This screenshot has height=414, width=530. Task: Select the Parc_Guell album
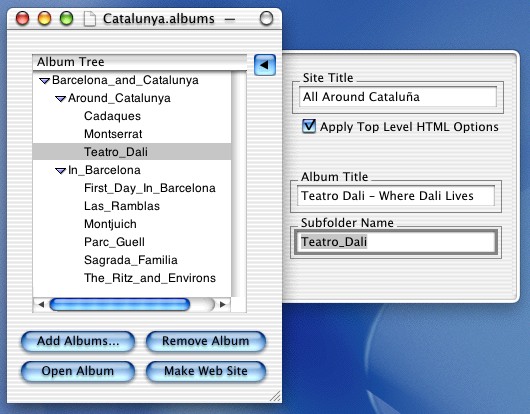coord(114,242)
